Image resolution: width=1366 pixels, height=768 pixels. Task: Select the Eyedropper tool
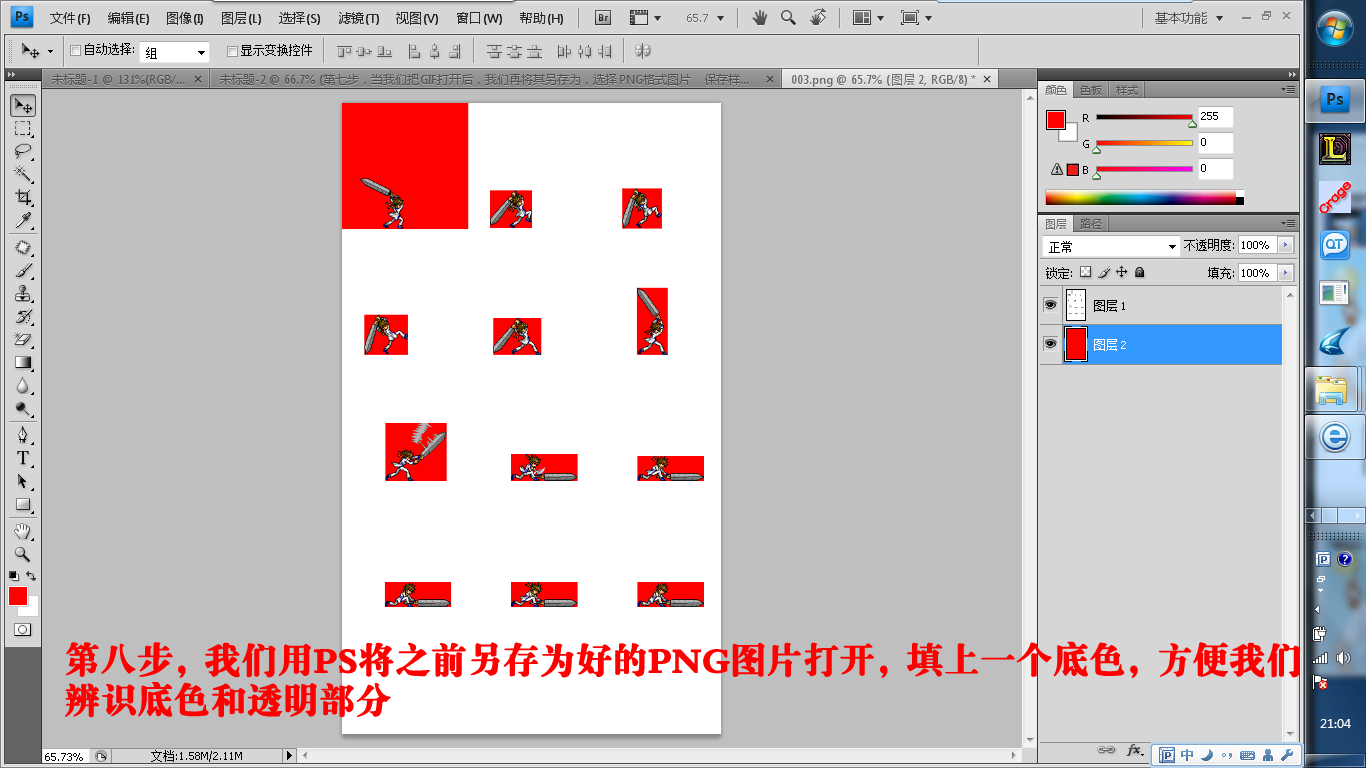22,221
